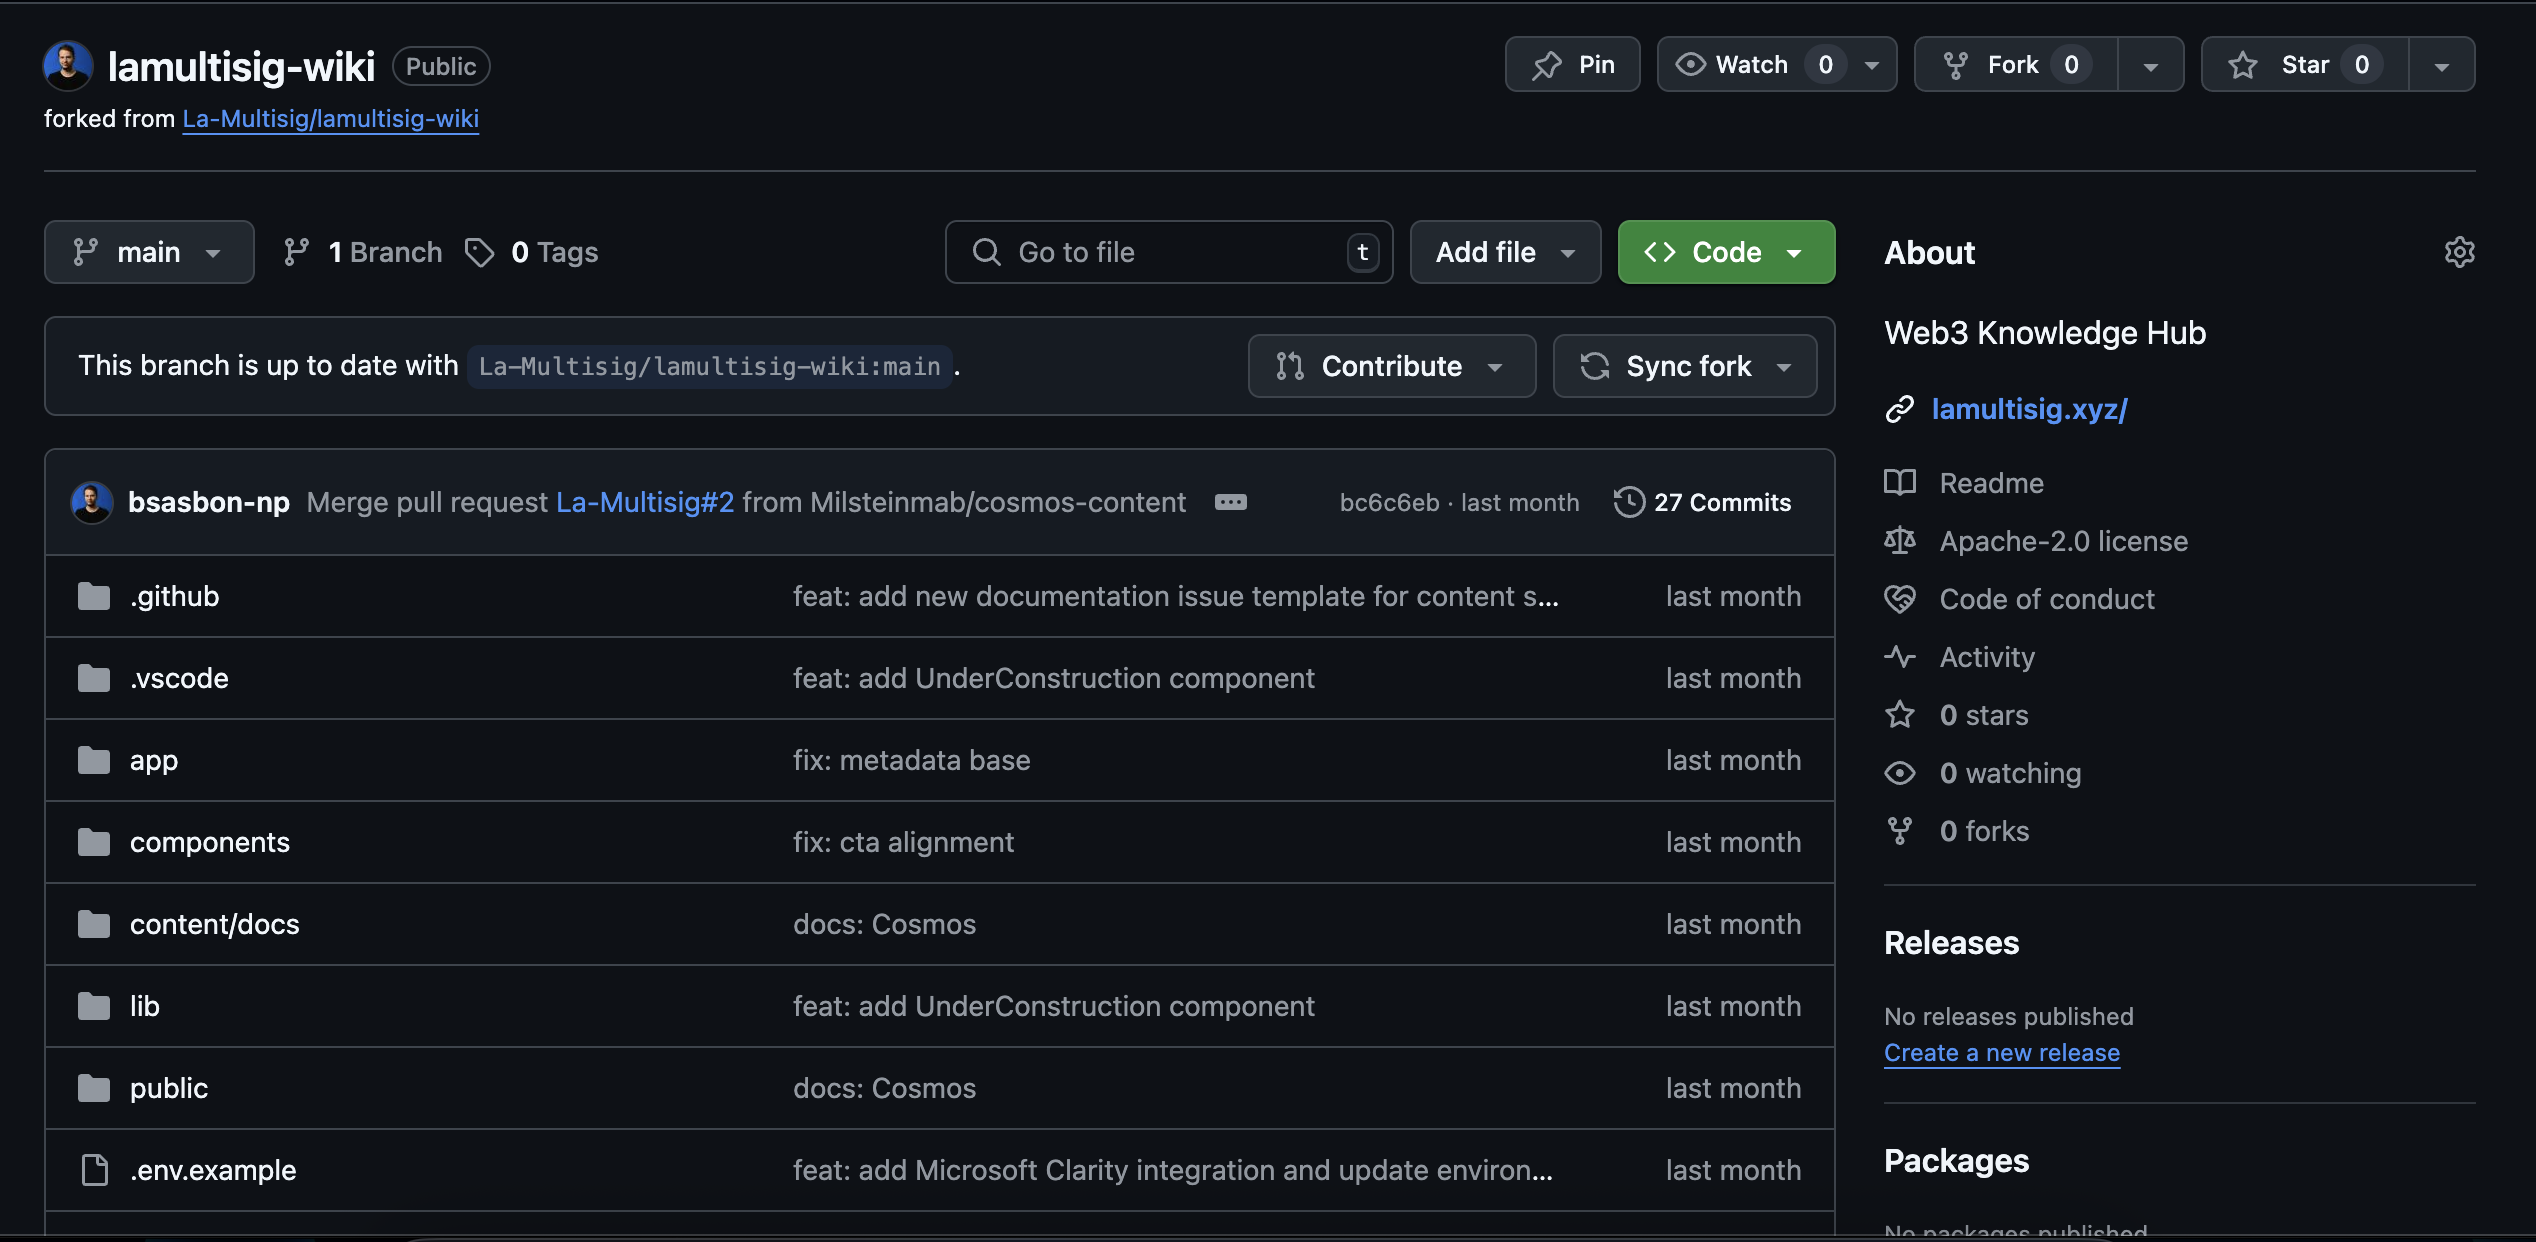Open the Activity link with pulse icon
This screenshot has width=2536, height=1242.
click(x=1986, y=657)
